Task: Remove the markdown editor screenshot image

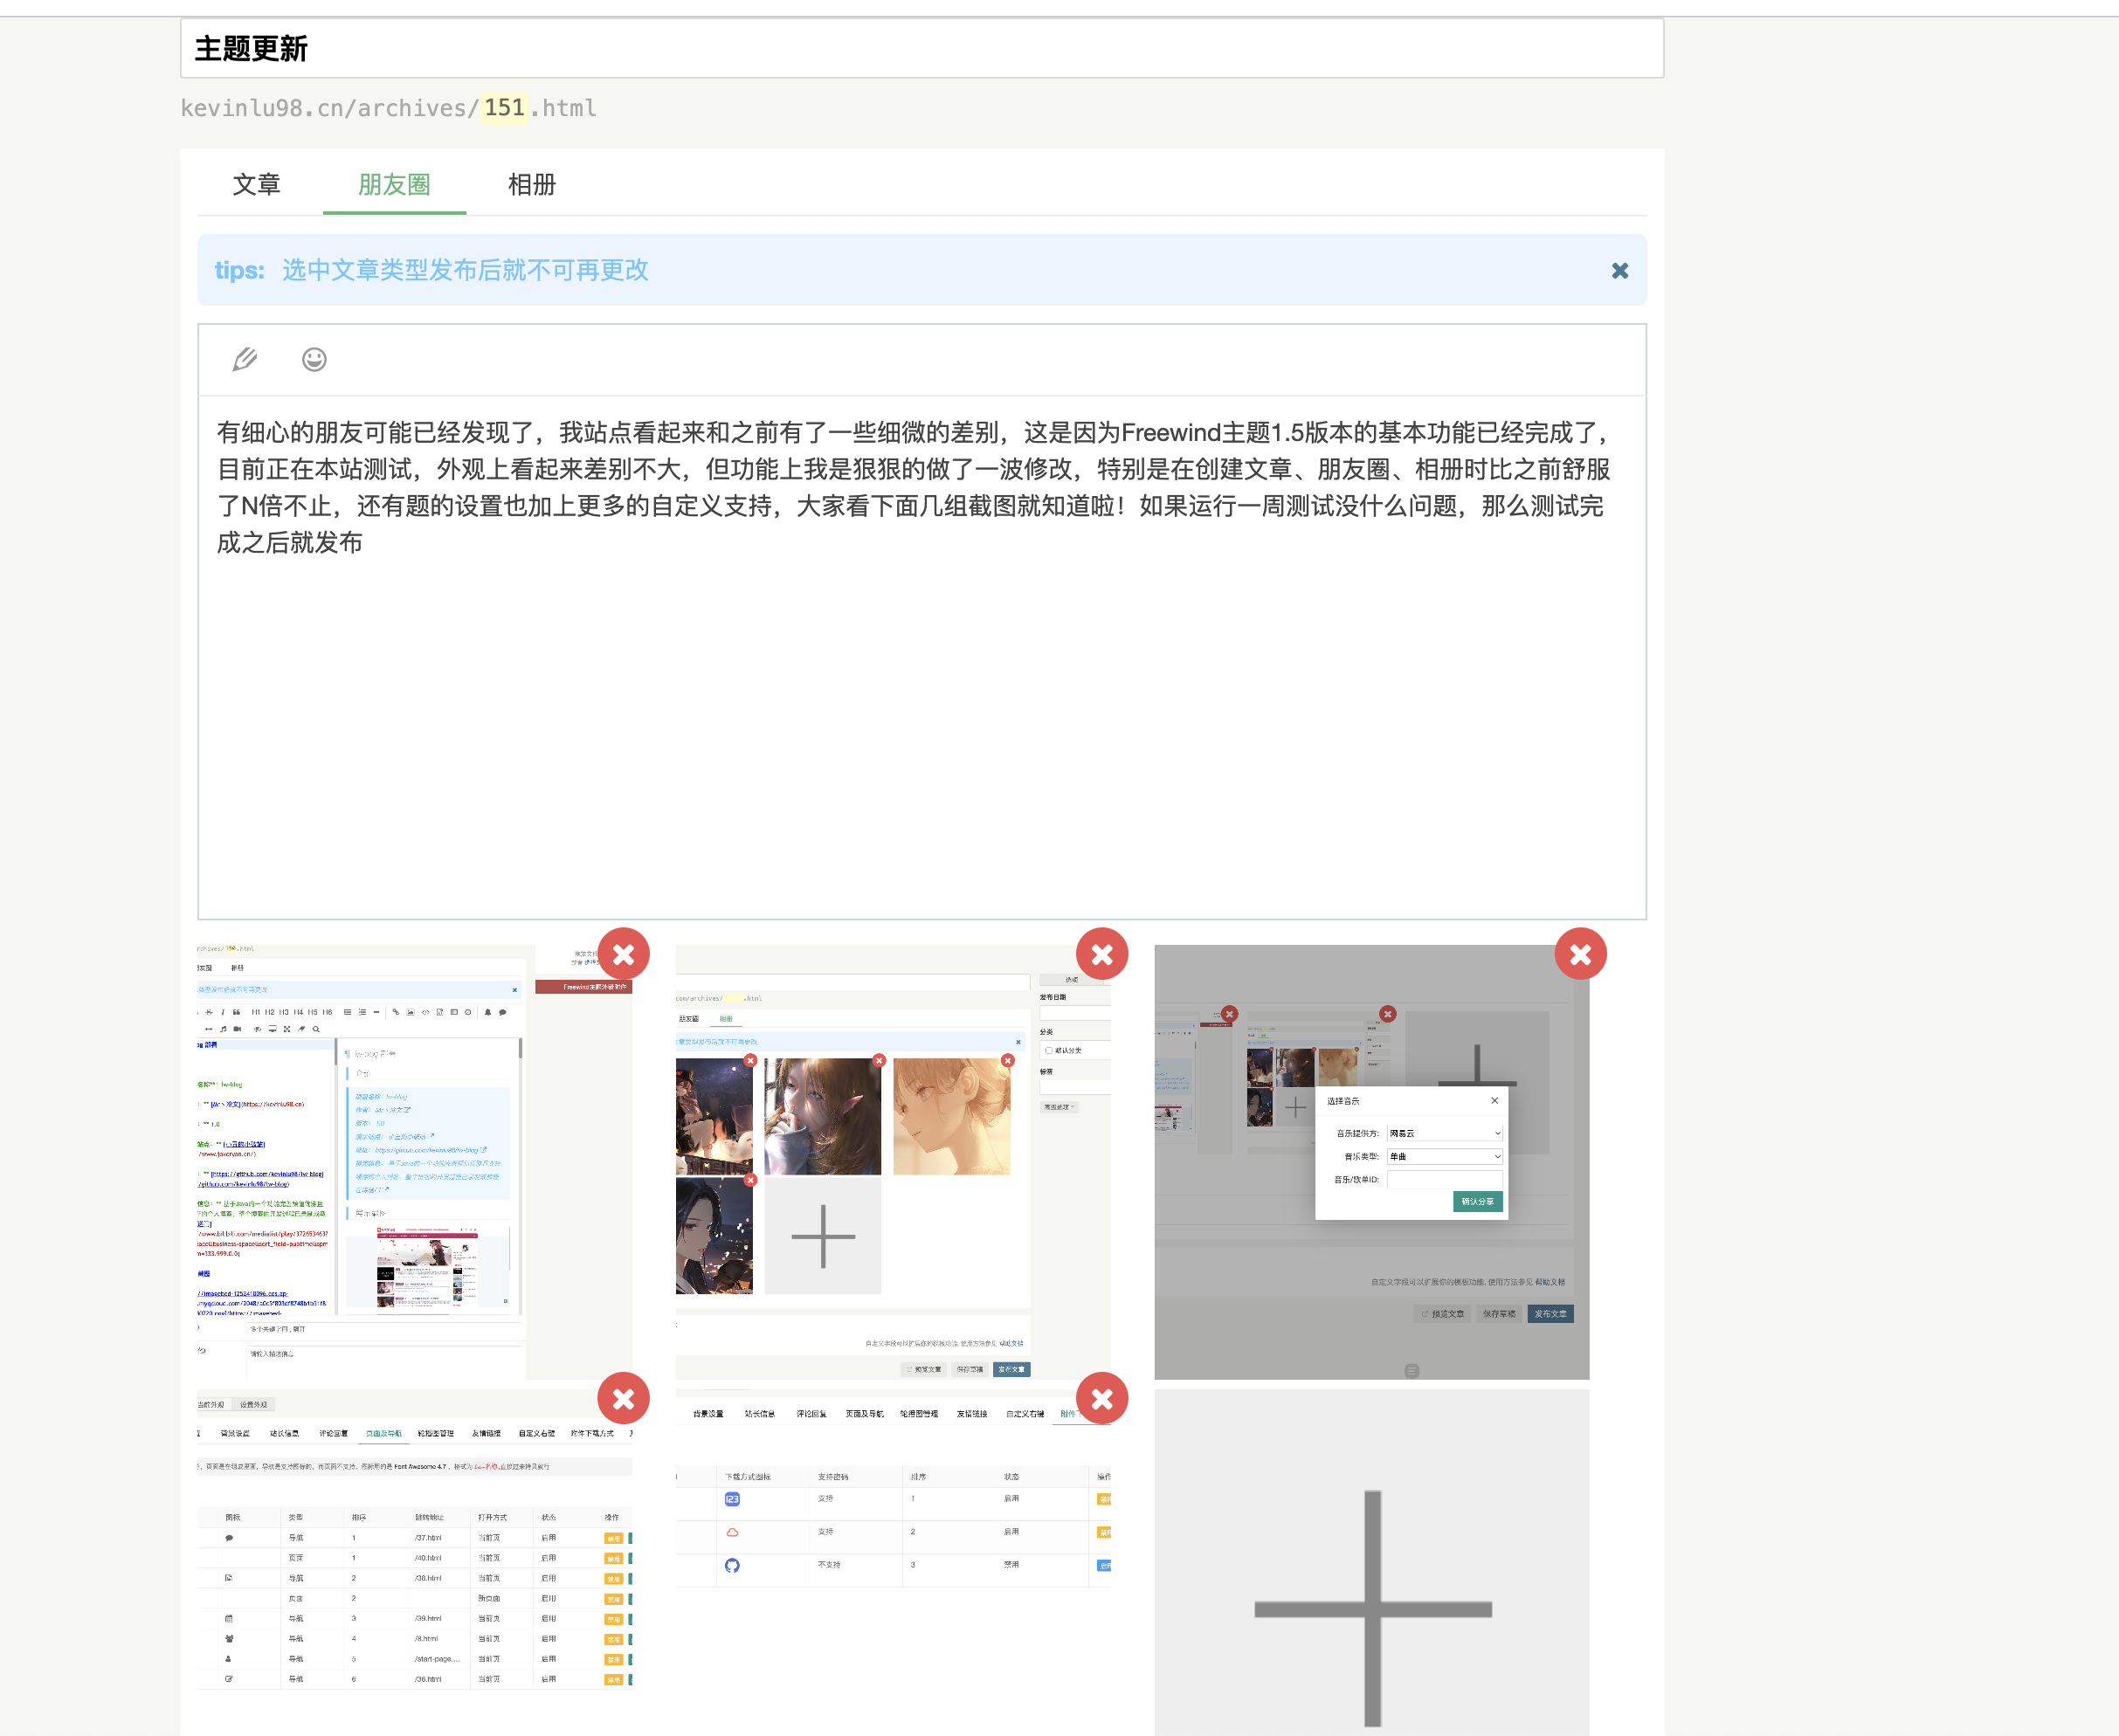Action: click(623, 954)
